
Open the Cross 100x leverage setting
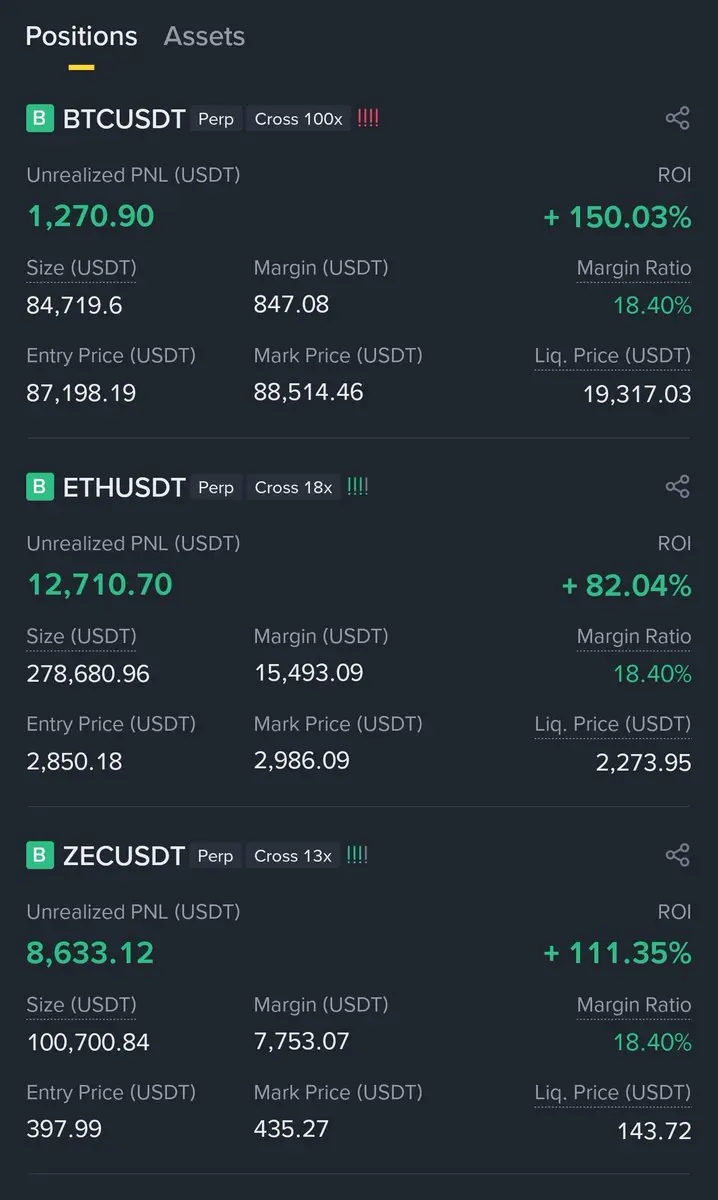298,119
